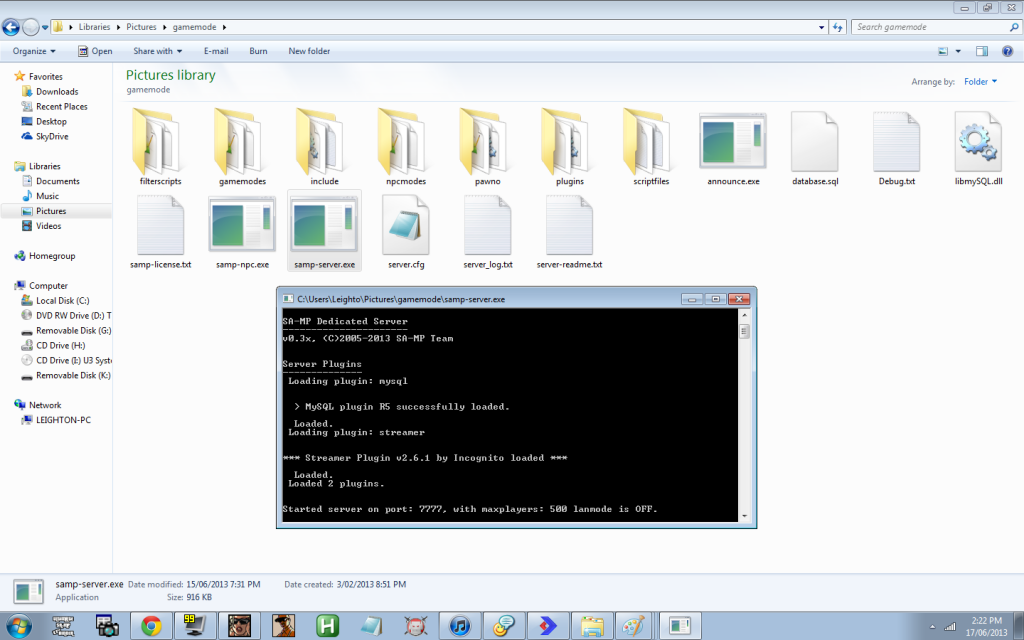Open the gamemodes folder

242,146
